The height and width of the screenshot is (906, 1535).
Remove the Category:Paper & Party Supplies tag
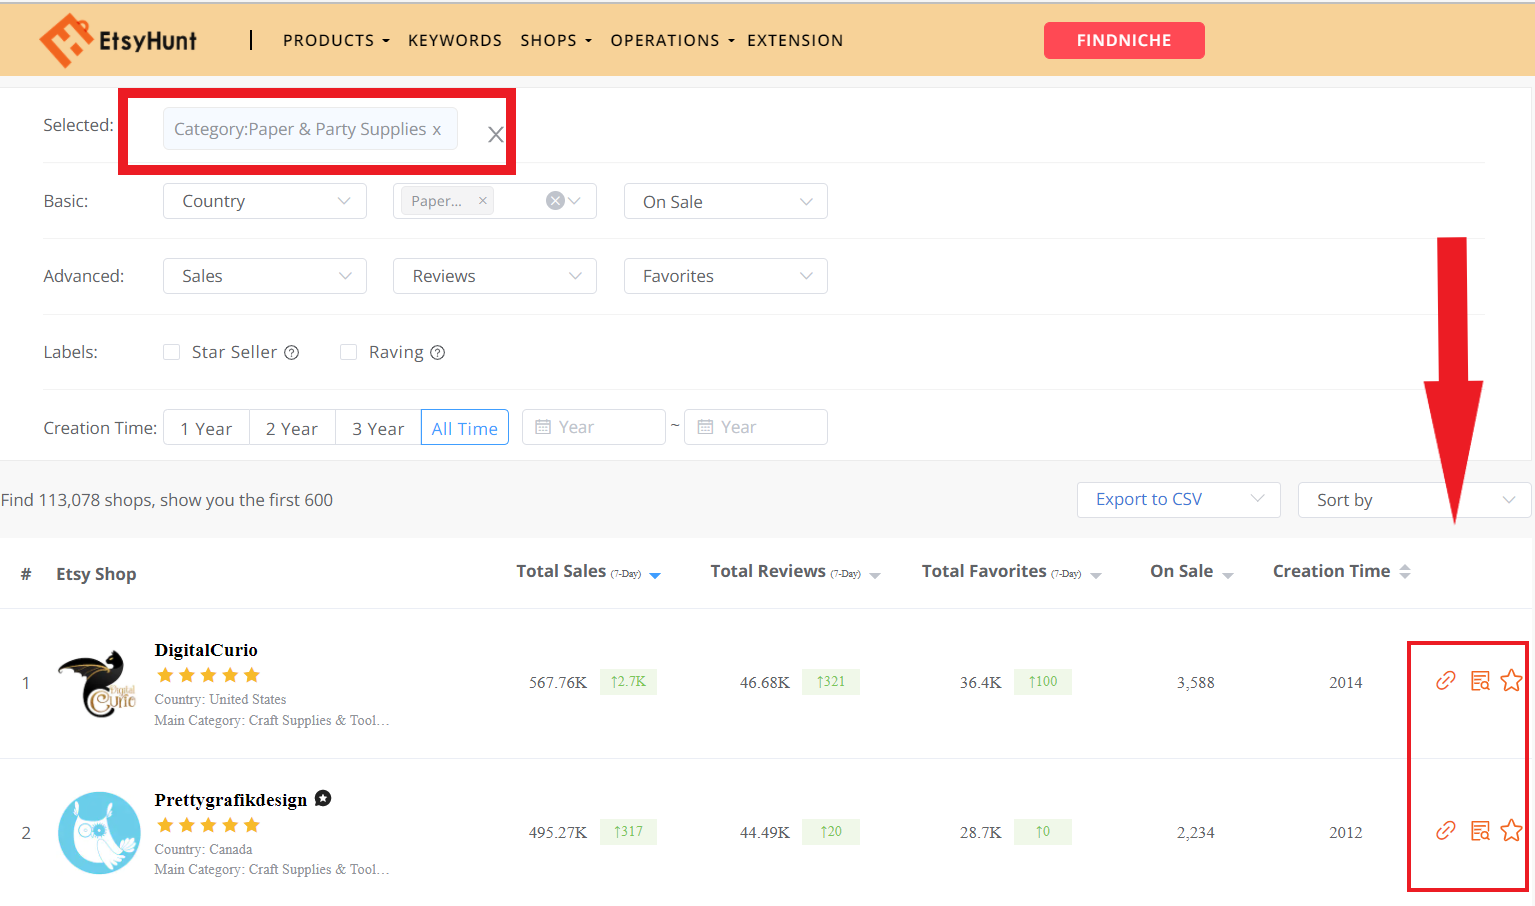[437, 130]
